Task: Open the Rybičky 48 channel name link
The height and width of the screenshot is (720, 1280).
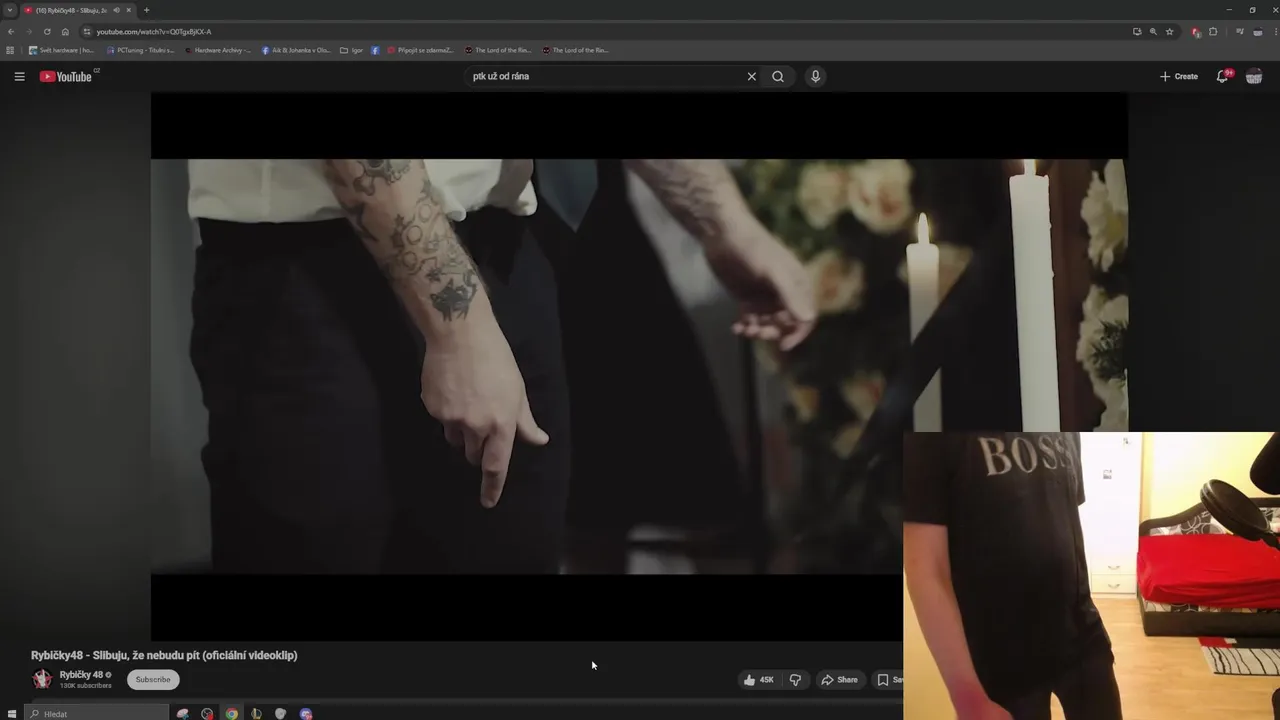Action: [x=81, y=675]
